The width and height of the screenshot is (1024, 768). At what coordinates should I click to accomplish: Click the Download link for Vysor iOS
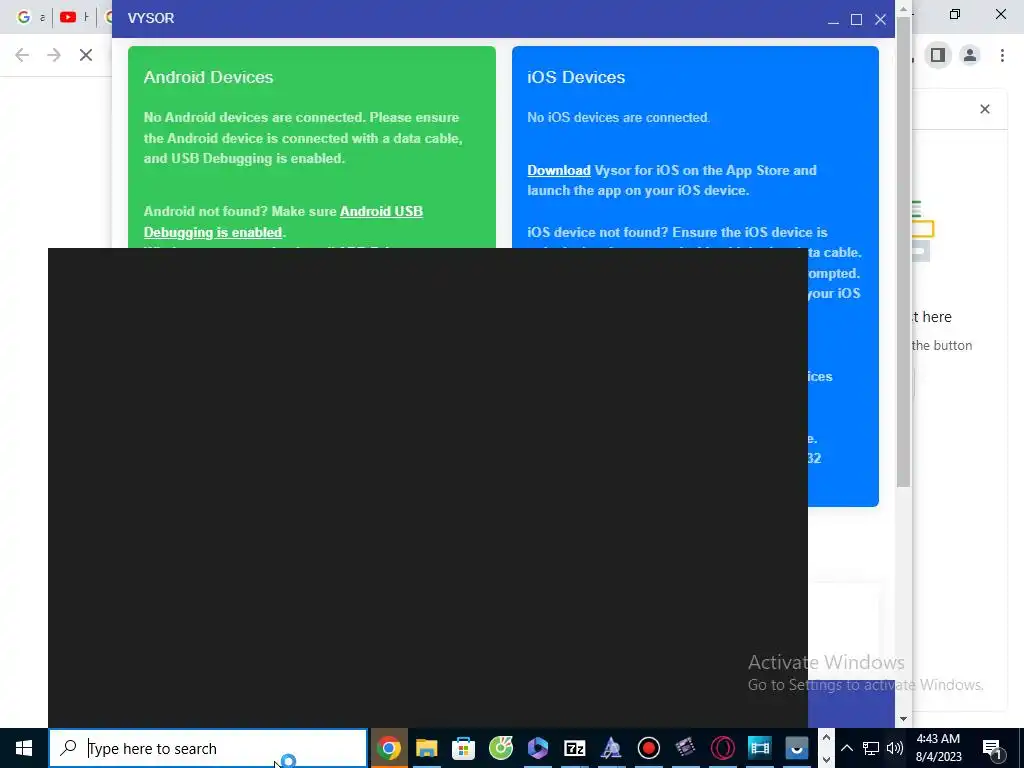tap(558, 170)
